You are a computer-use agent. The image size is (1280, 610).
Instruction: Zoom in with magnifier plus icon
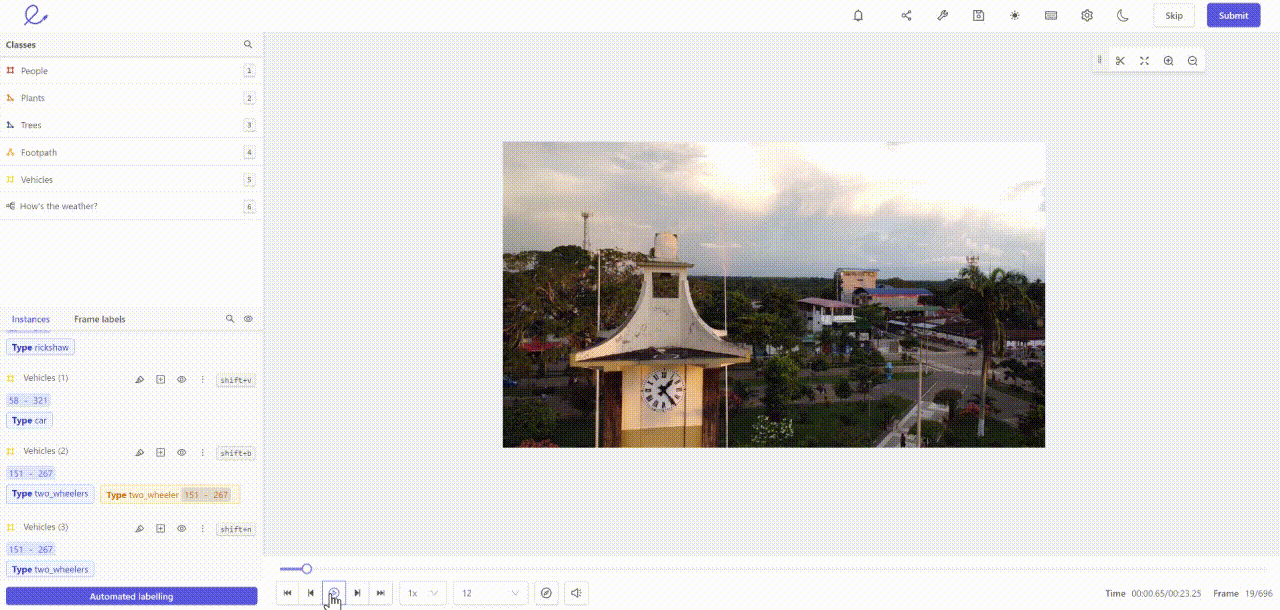pos(1168,61)
